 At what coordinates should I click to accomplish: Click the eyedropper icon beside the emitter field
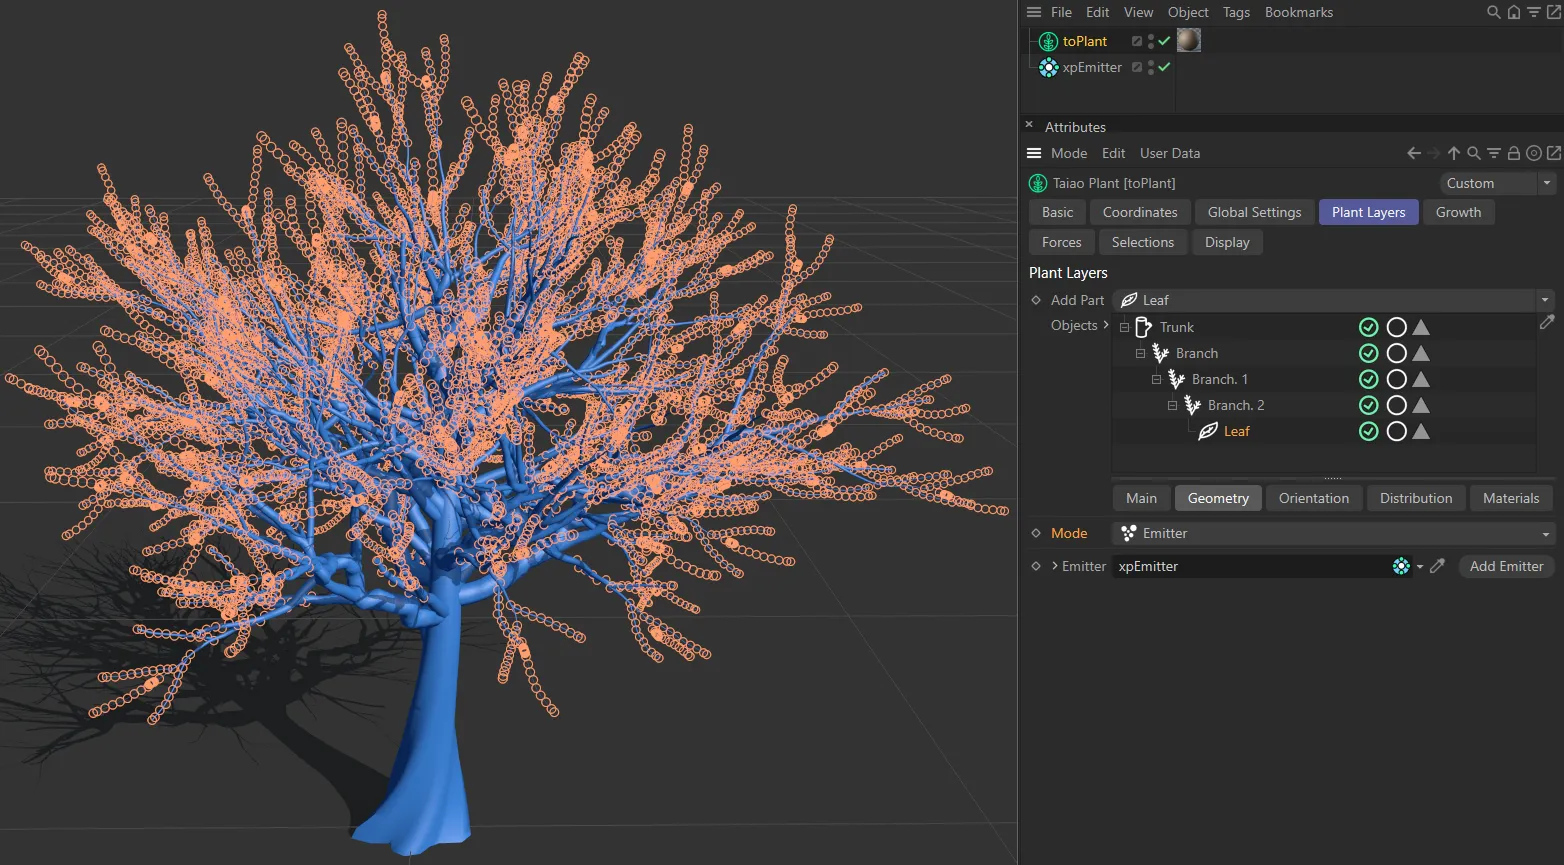coord(1438,566)
